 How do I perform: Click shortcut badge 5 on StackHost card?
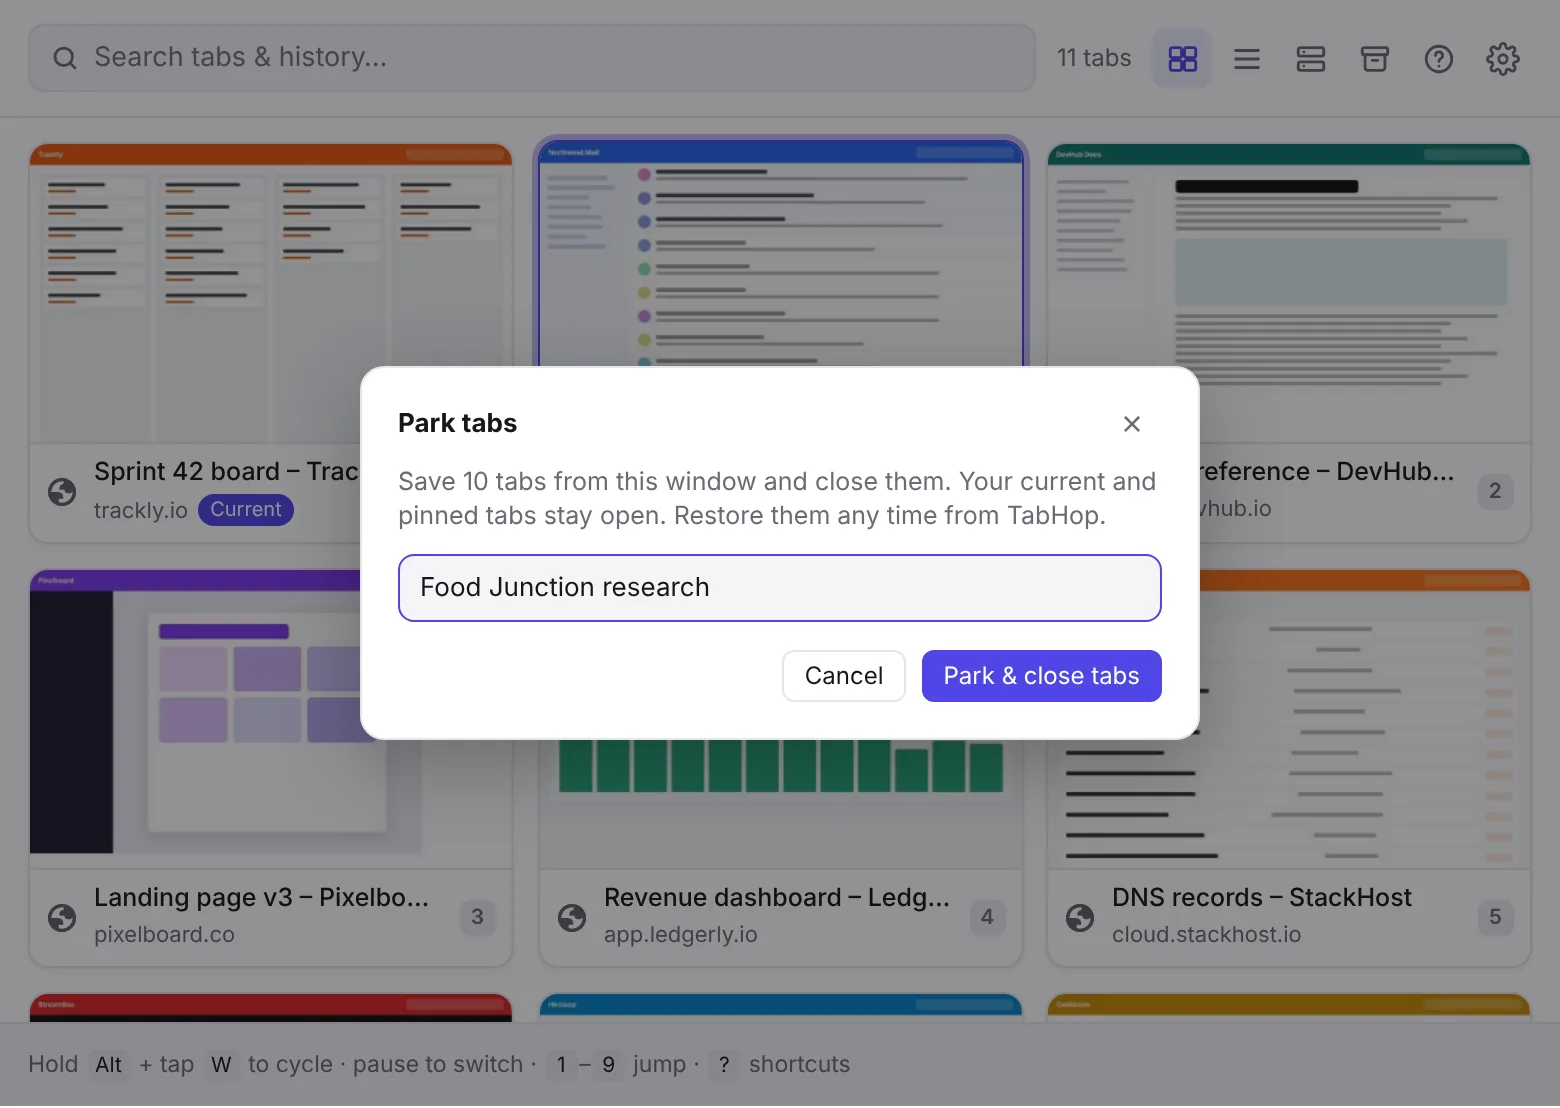1495,917
